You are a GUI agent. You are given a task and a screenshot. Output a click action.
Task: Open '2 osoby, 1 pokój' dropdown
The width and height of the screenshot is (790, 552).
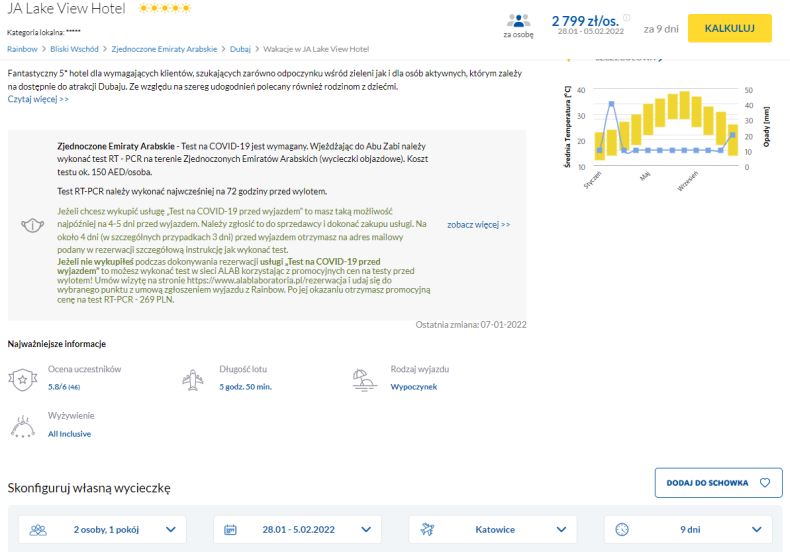[x=102, y=529]
